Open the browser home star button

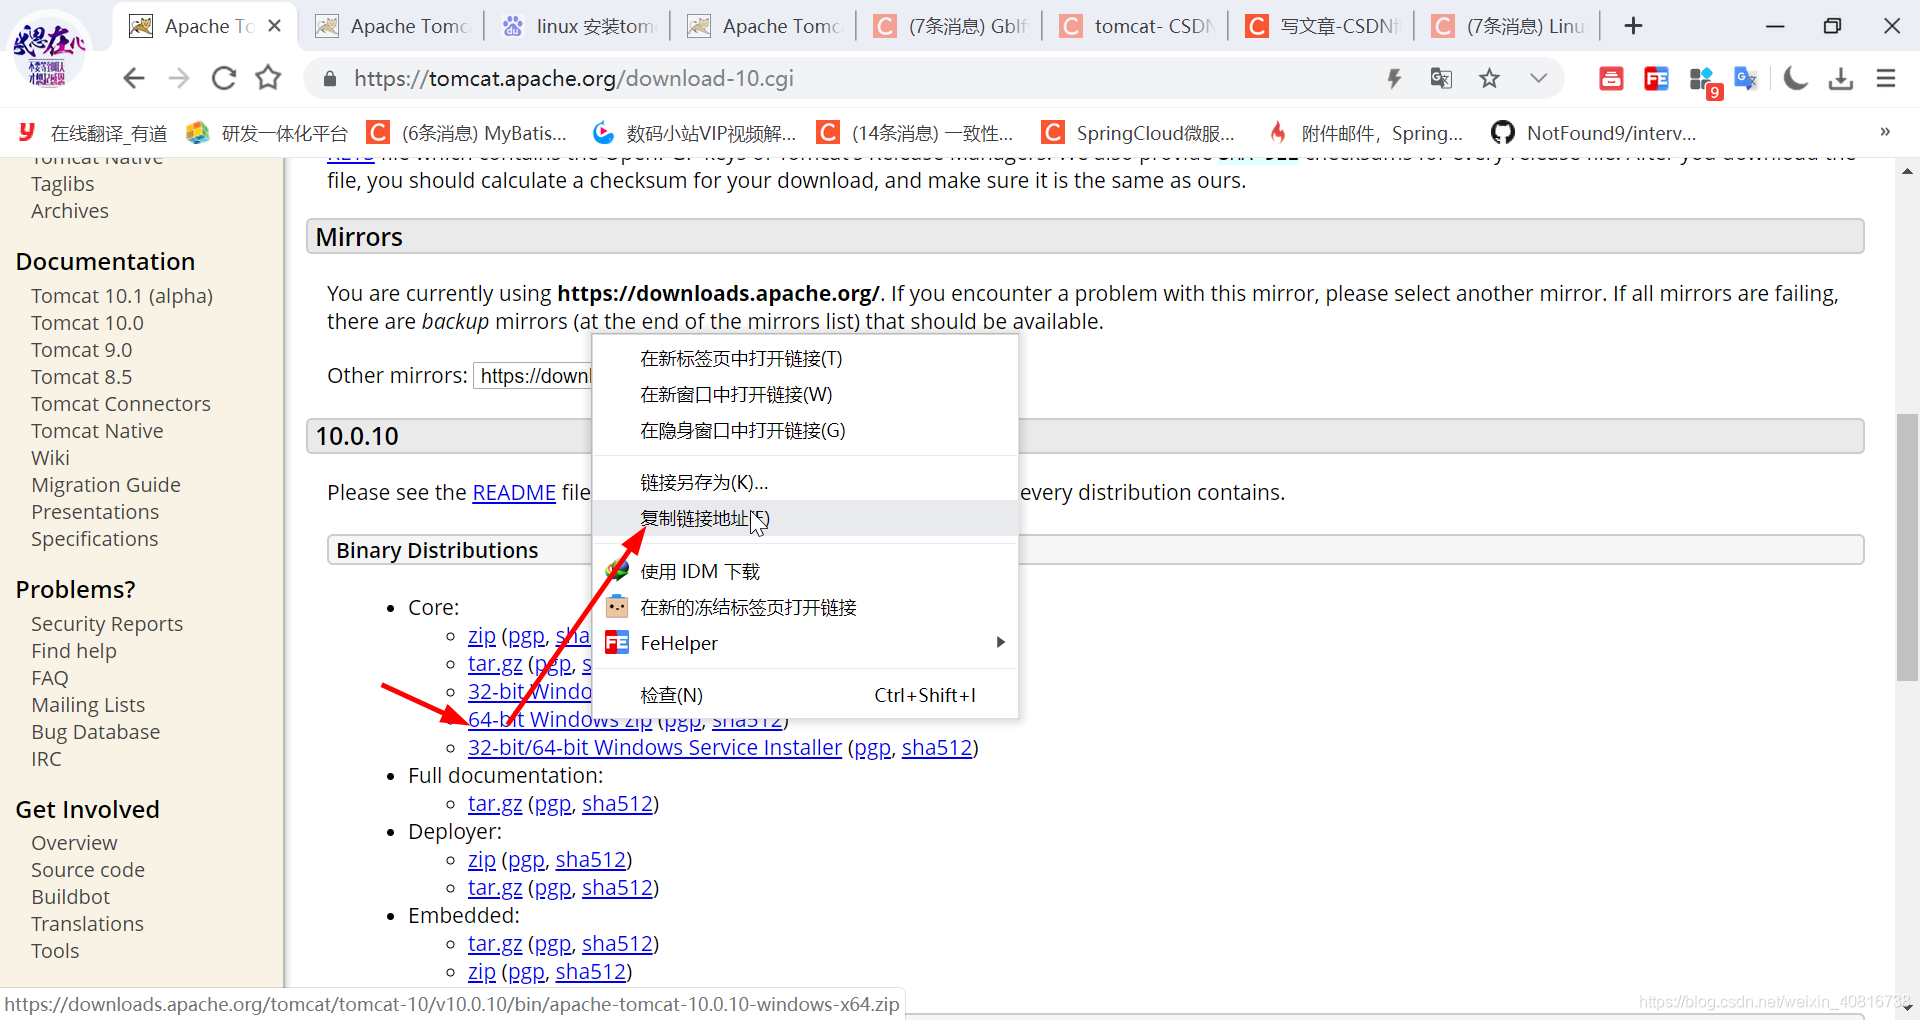point(268,78)
